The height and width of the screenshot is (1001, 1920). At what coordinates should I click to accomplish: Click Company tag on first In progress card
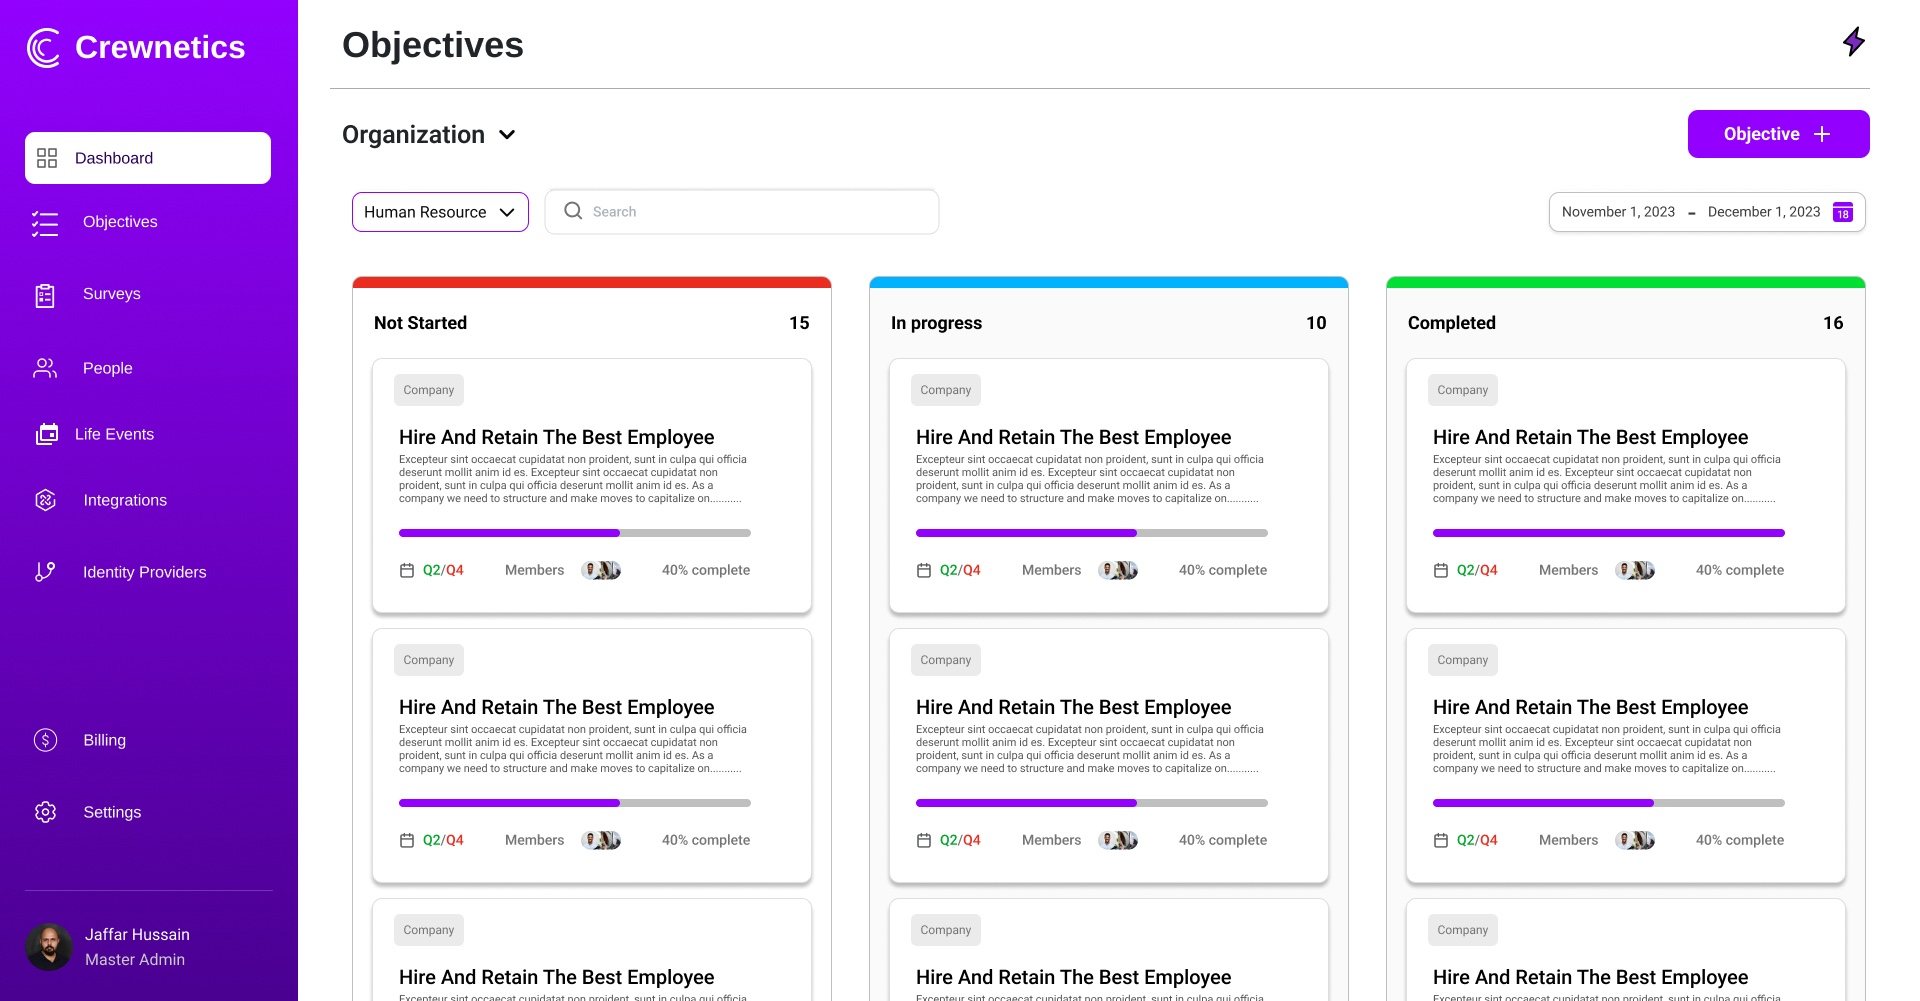pos(946,390)
